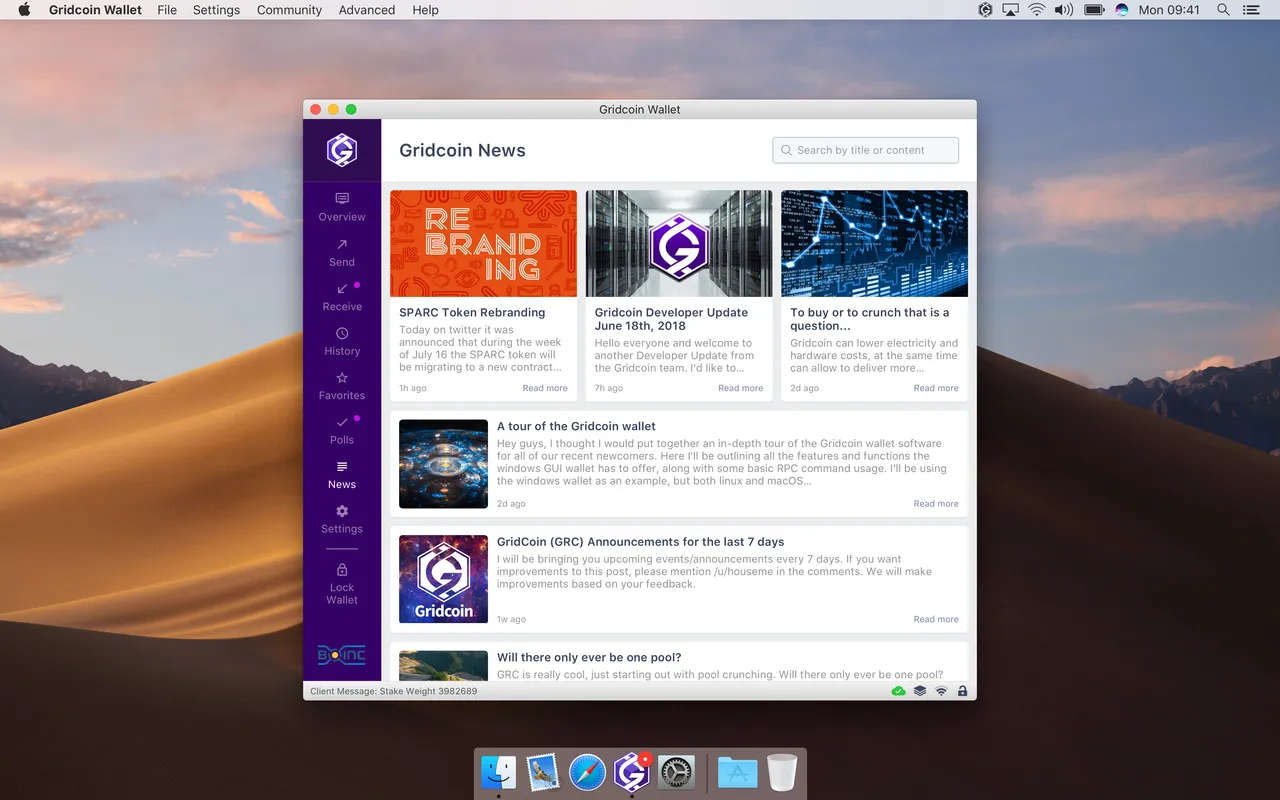Click Lock Wallet padlock button
1280x800 pixels.
pyautogui.click(x=342, y=584)
